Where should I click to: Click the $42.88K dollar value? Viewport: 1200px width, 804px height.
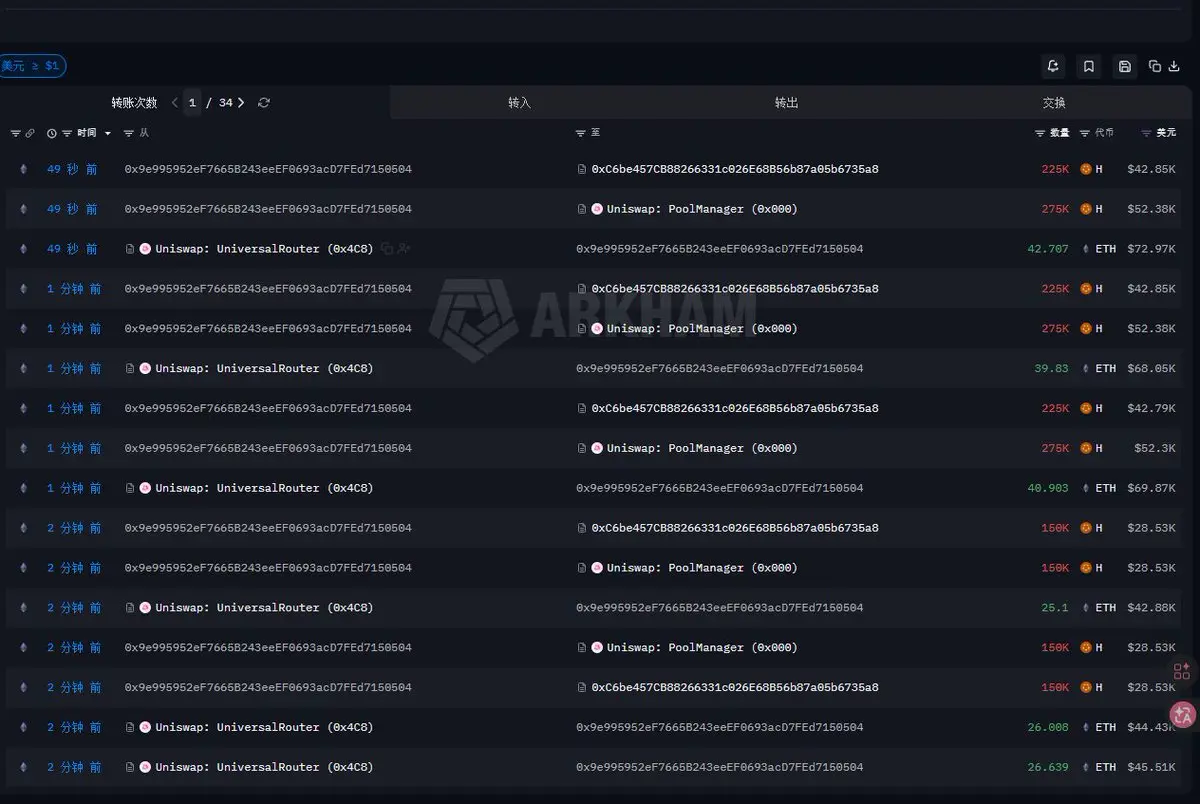(x=1151, y=608)
